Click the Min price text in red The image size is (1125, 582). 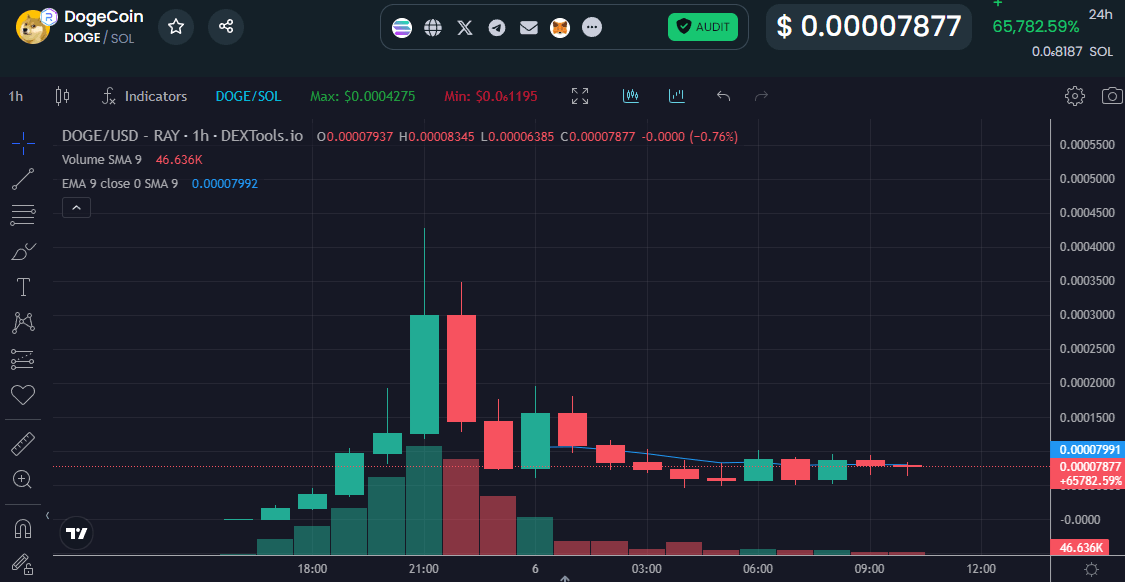(x=491, y=96)
